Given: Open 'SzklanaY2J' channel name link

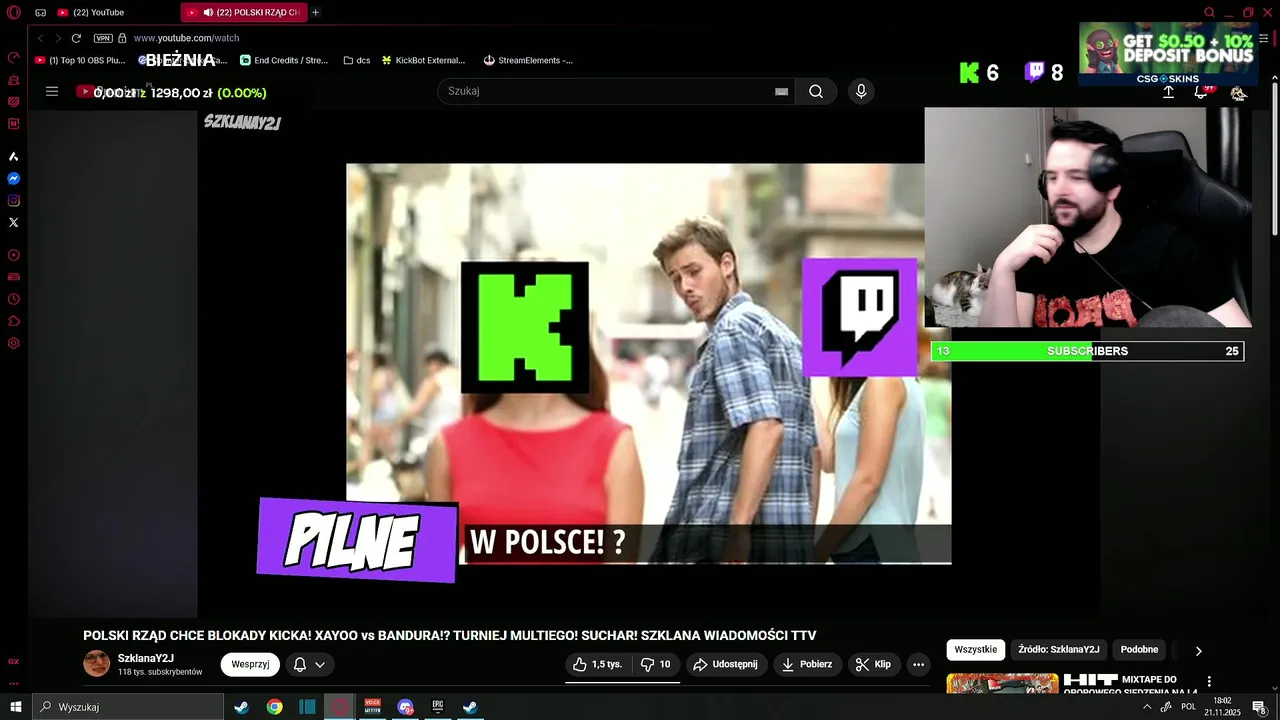Looking at the screenshot, I should pyautogui.click(x=146, y=658).
